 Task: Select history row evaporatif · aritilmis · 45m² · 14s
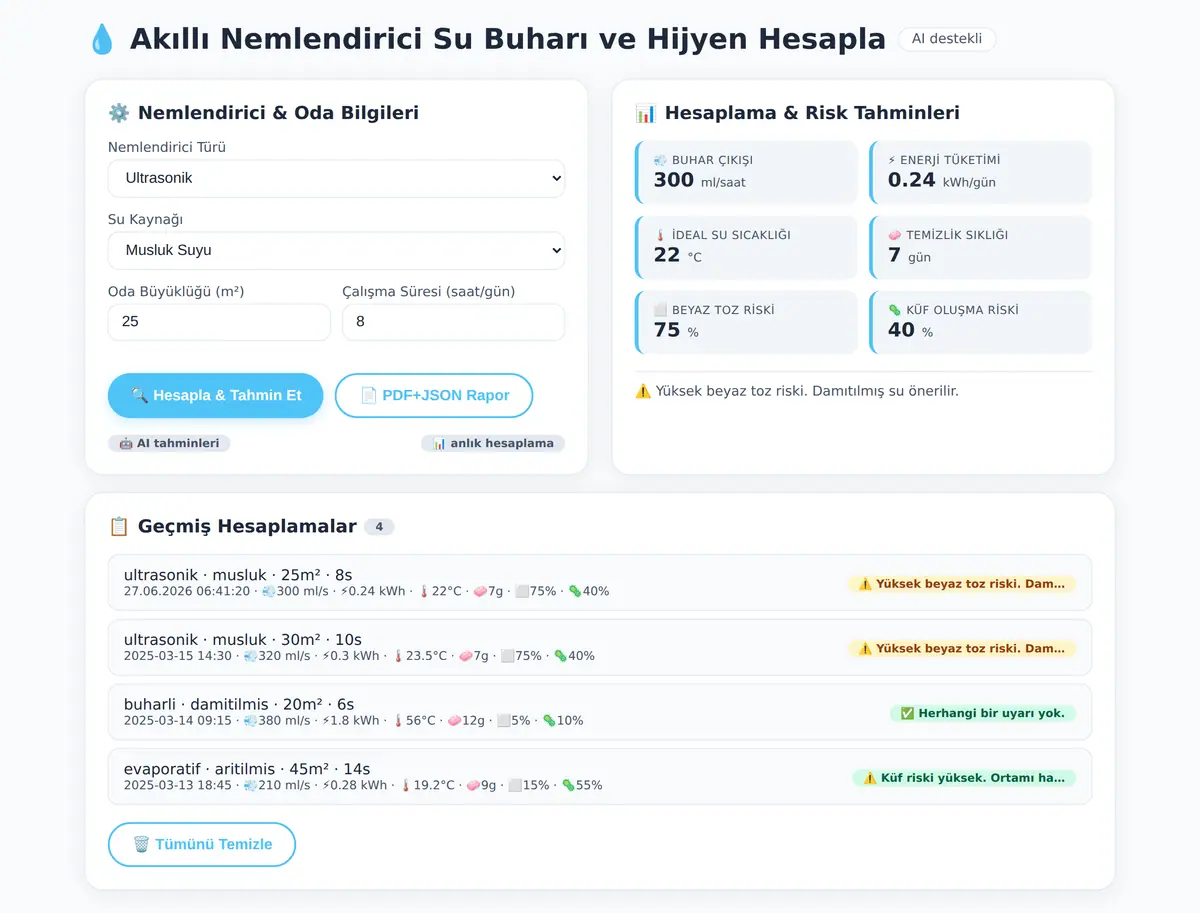(600, 776)
